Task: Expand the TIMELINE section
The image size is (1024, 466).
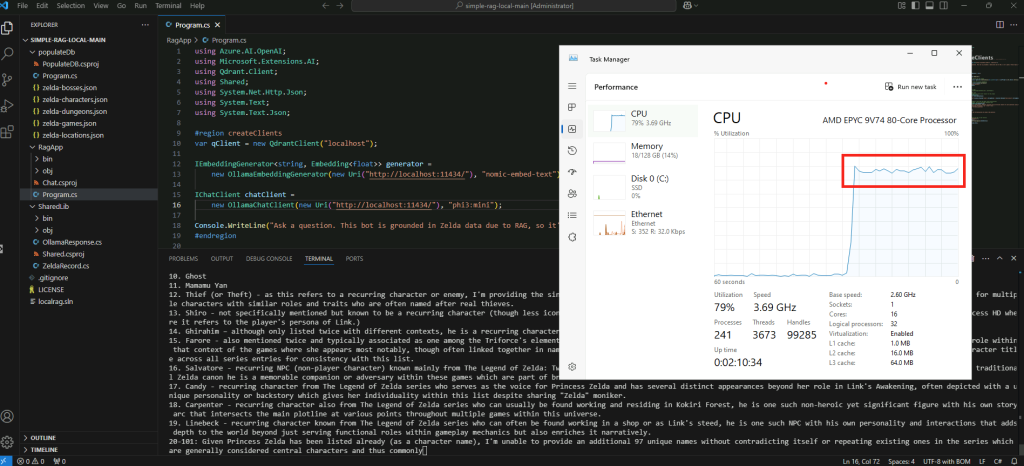Action: [44, 450]
